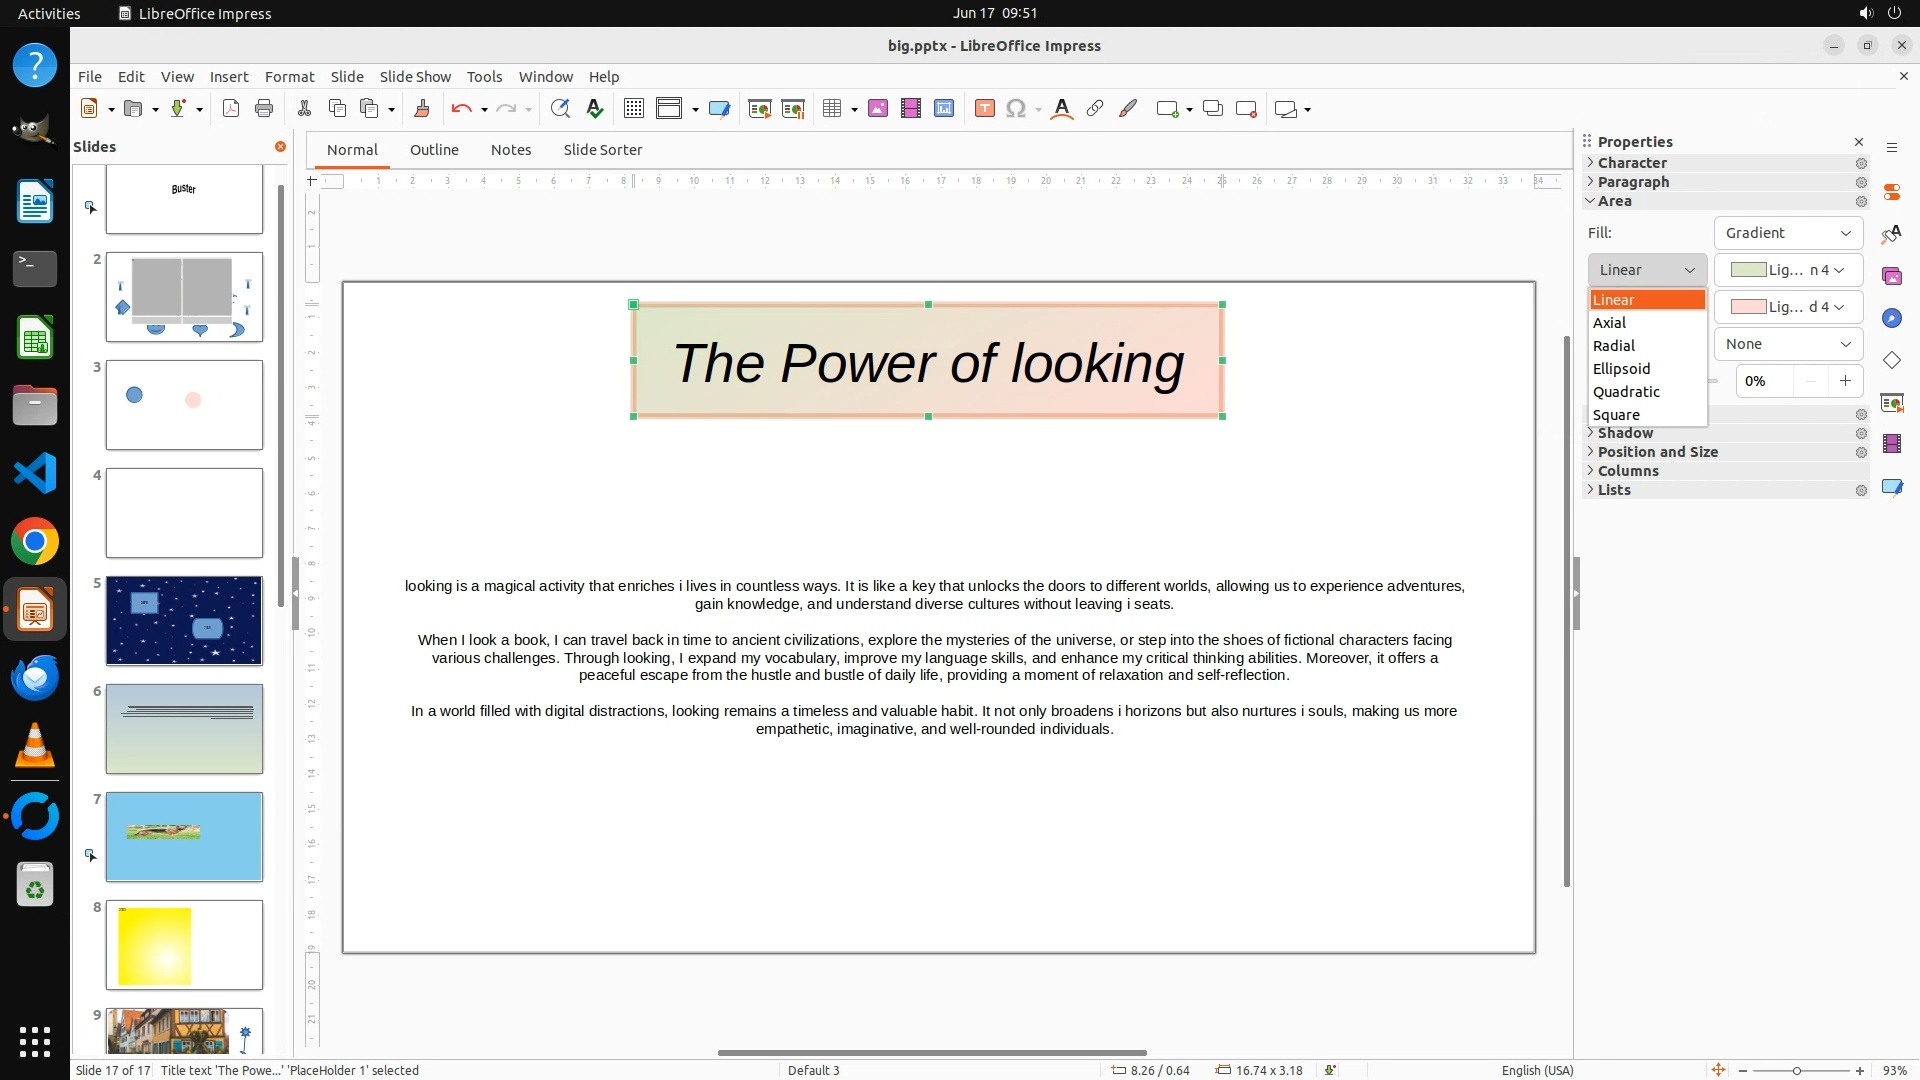This screenshot has height=1080, width=1920.
Task: Click the Clone Formatting paintbrush icon
Action: tap(421, 109)
